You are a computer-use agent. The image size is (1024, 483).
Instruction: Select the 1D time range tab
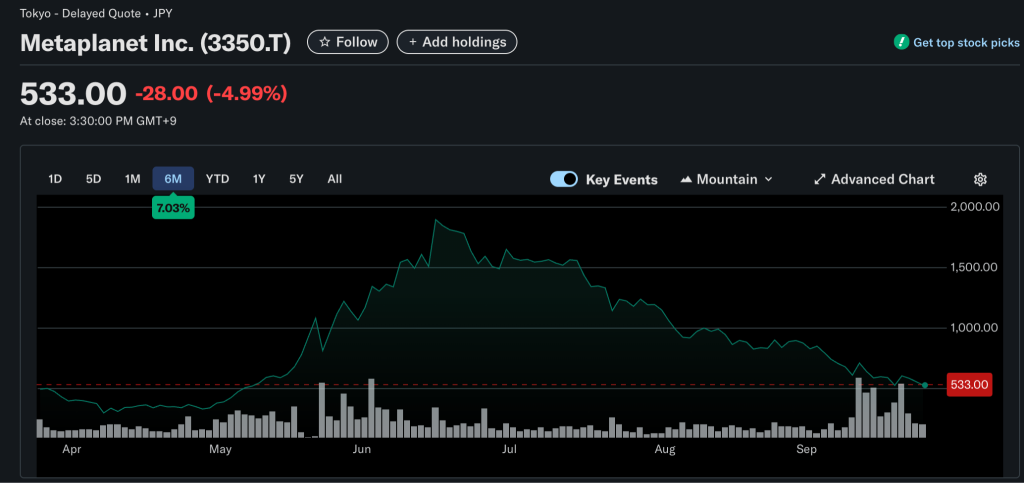pos(55,179)
